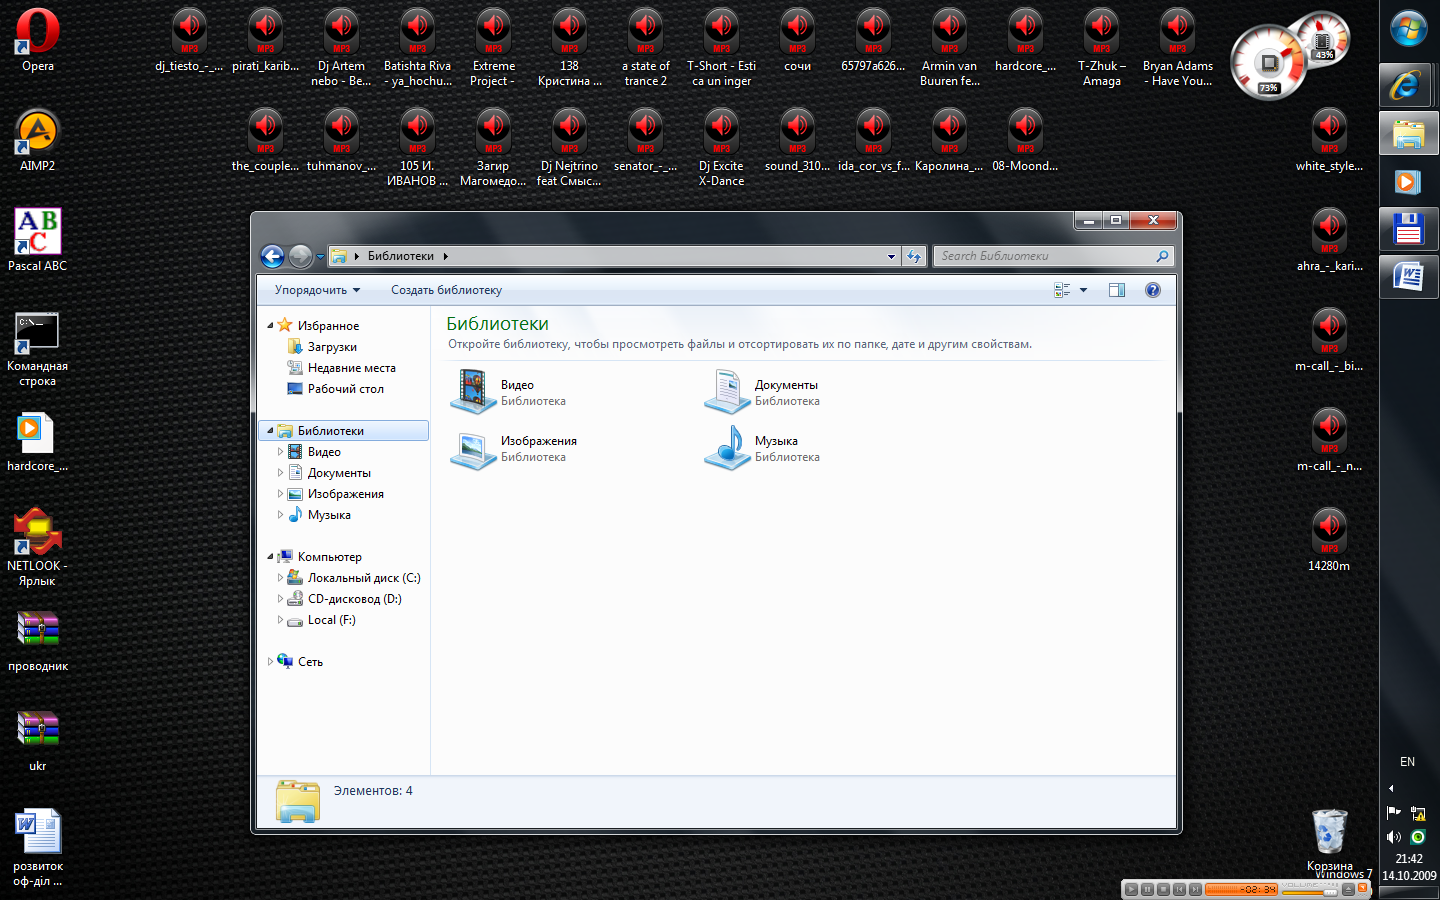The height and width of the screenshot is (900, 1440).
Task: Switch to Microsoft Word on the taskbar
Action: pyautogui.click(x=1409, y=276)
